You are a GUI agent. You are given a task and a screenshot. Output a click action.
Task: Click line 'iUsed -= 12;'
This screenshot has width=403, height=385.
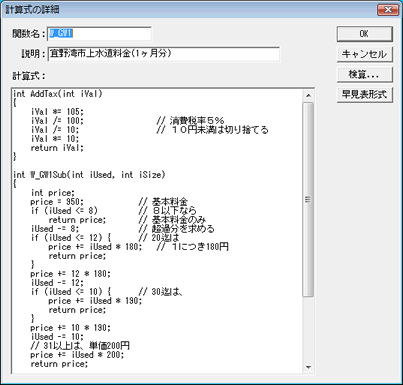click(x=57, y=283)
